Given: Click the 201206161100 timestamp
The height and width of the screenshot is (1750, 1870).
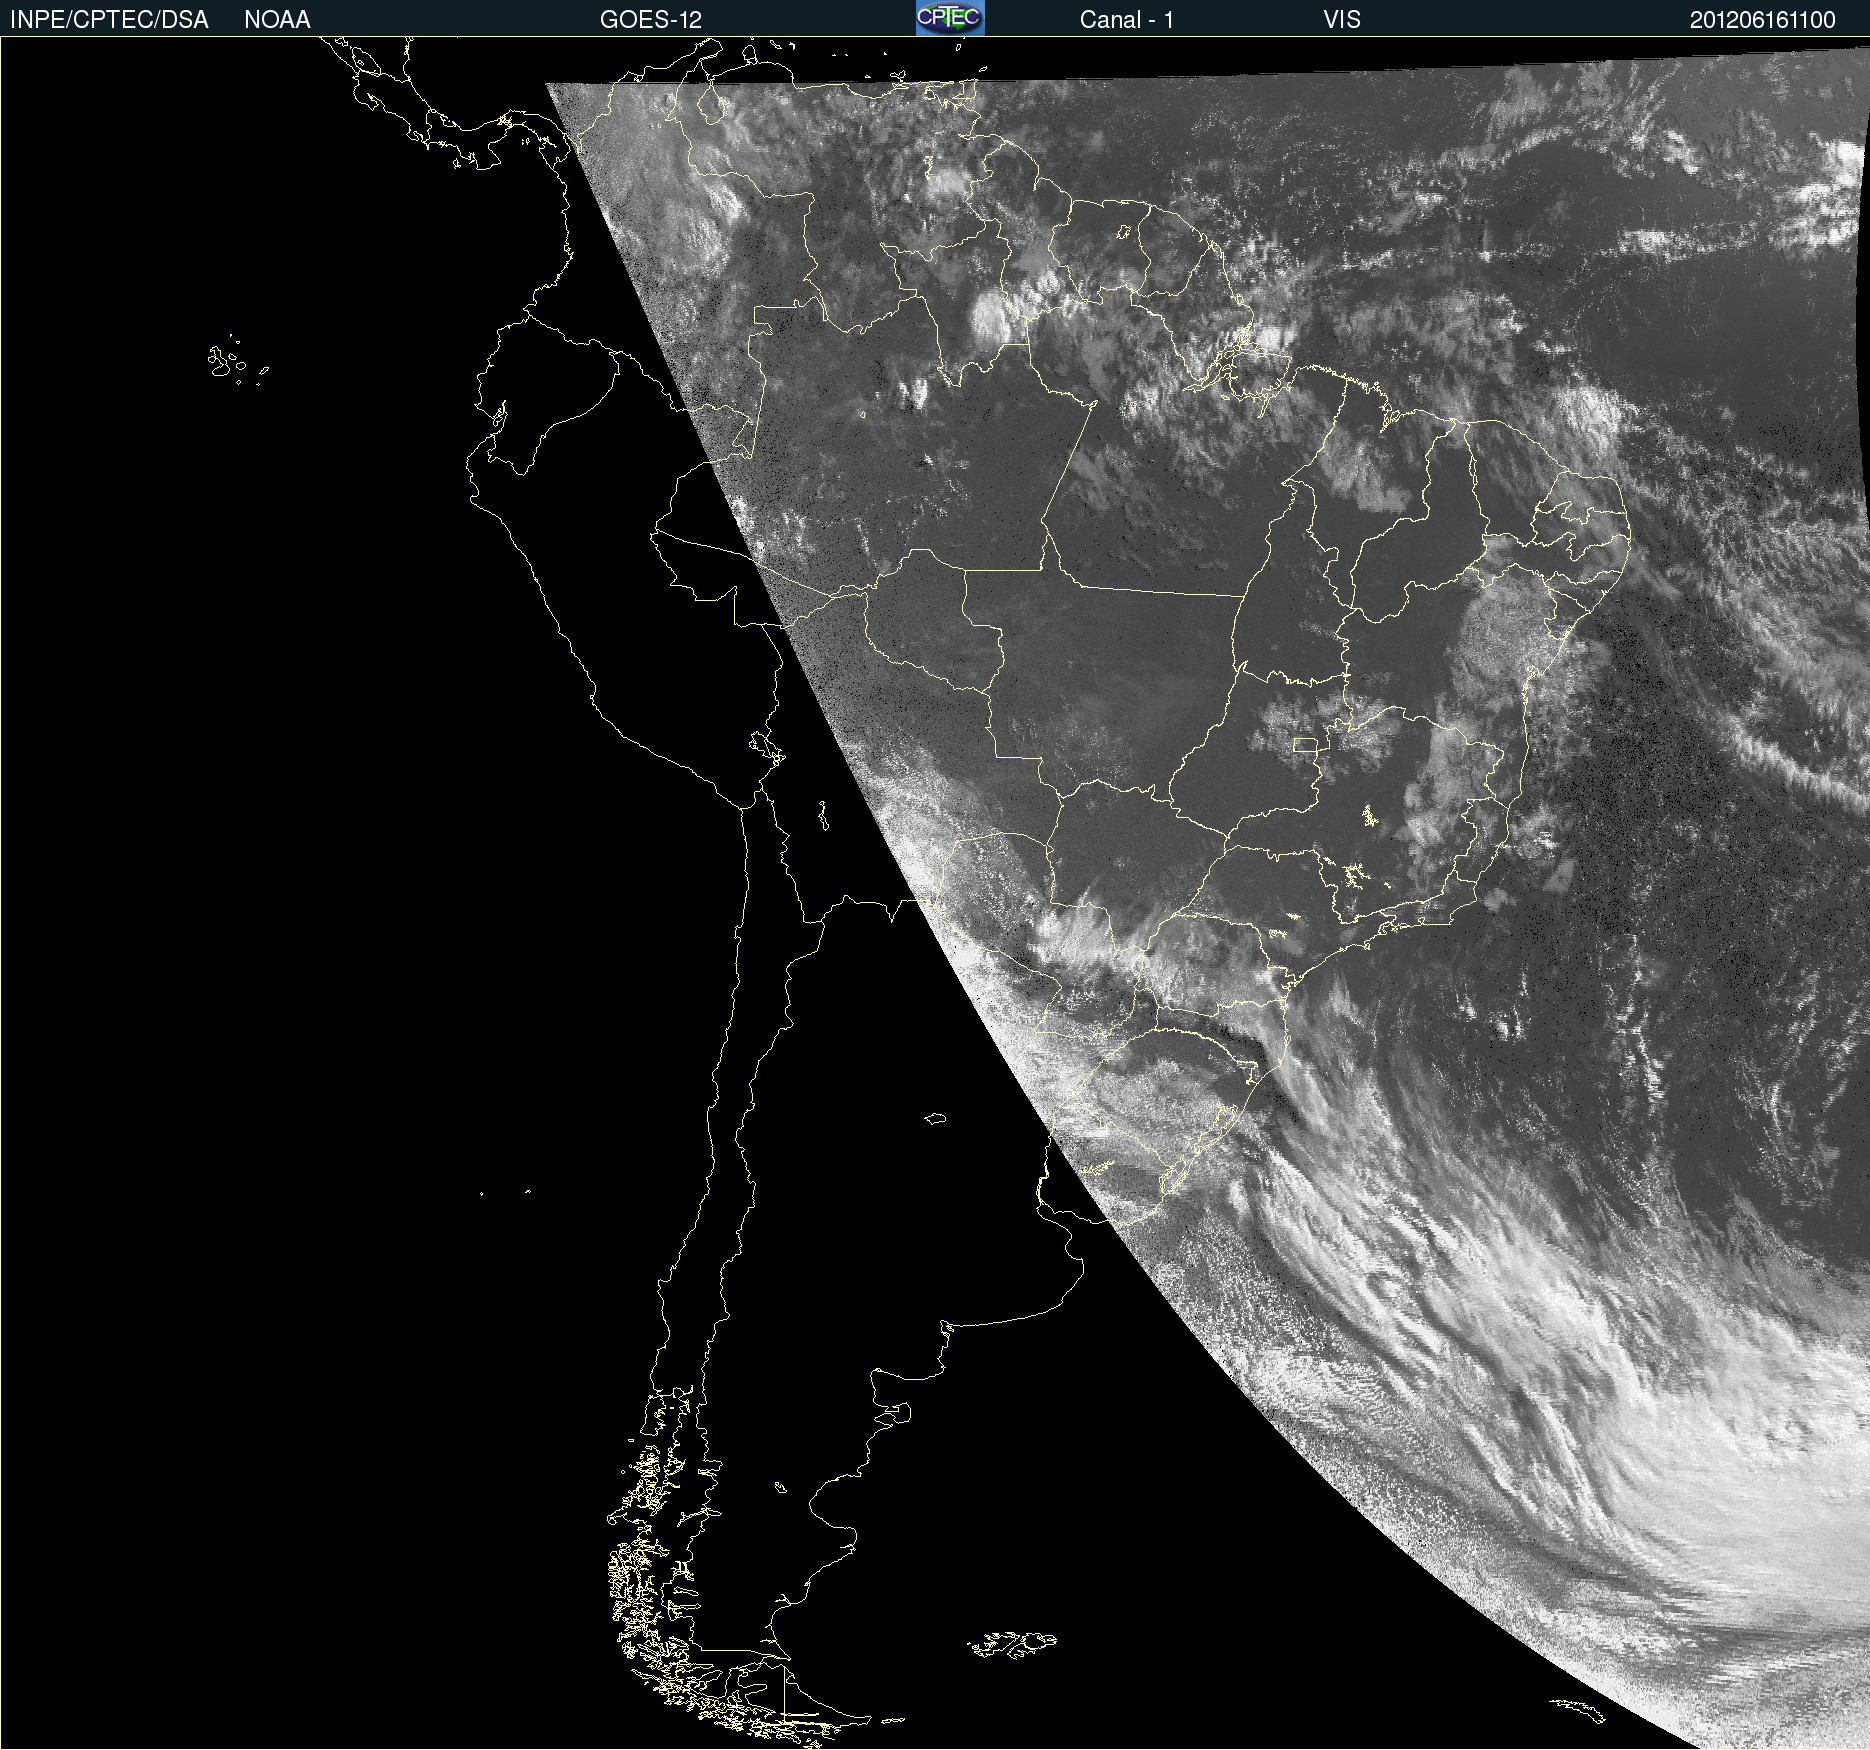Looking at the screenshot, I should pos(1762,20).
